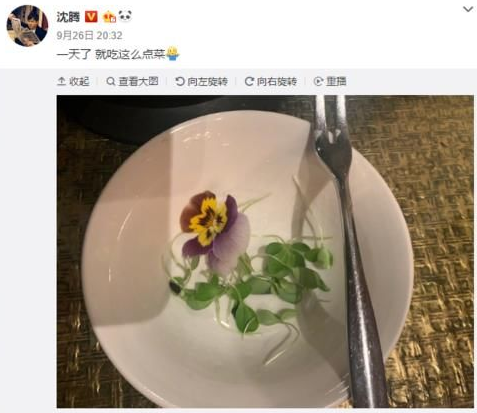Click the circular play icon beside 重播
477x413 pixels.
(318, 81)
